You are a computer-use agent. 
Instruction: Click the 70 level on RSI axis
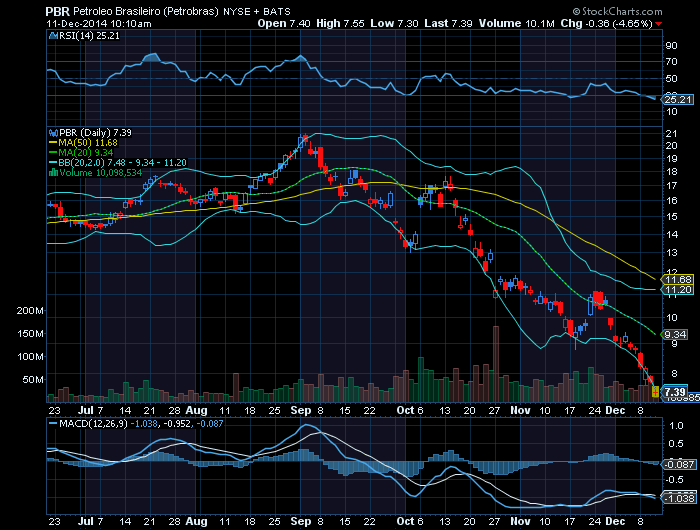[x=671, y=62]
